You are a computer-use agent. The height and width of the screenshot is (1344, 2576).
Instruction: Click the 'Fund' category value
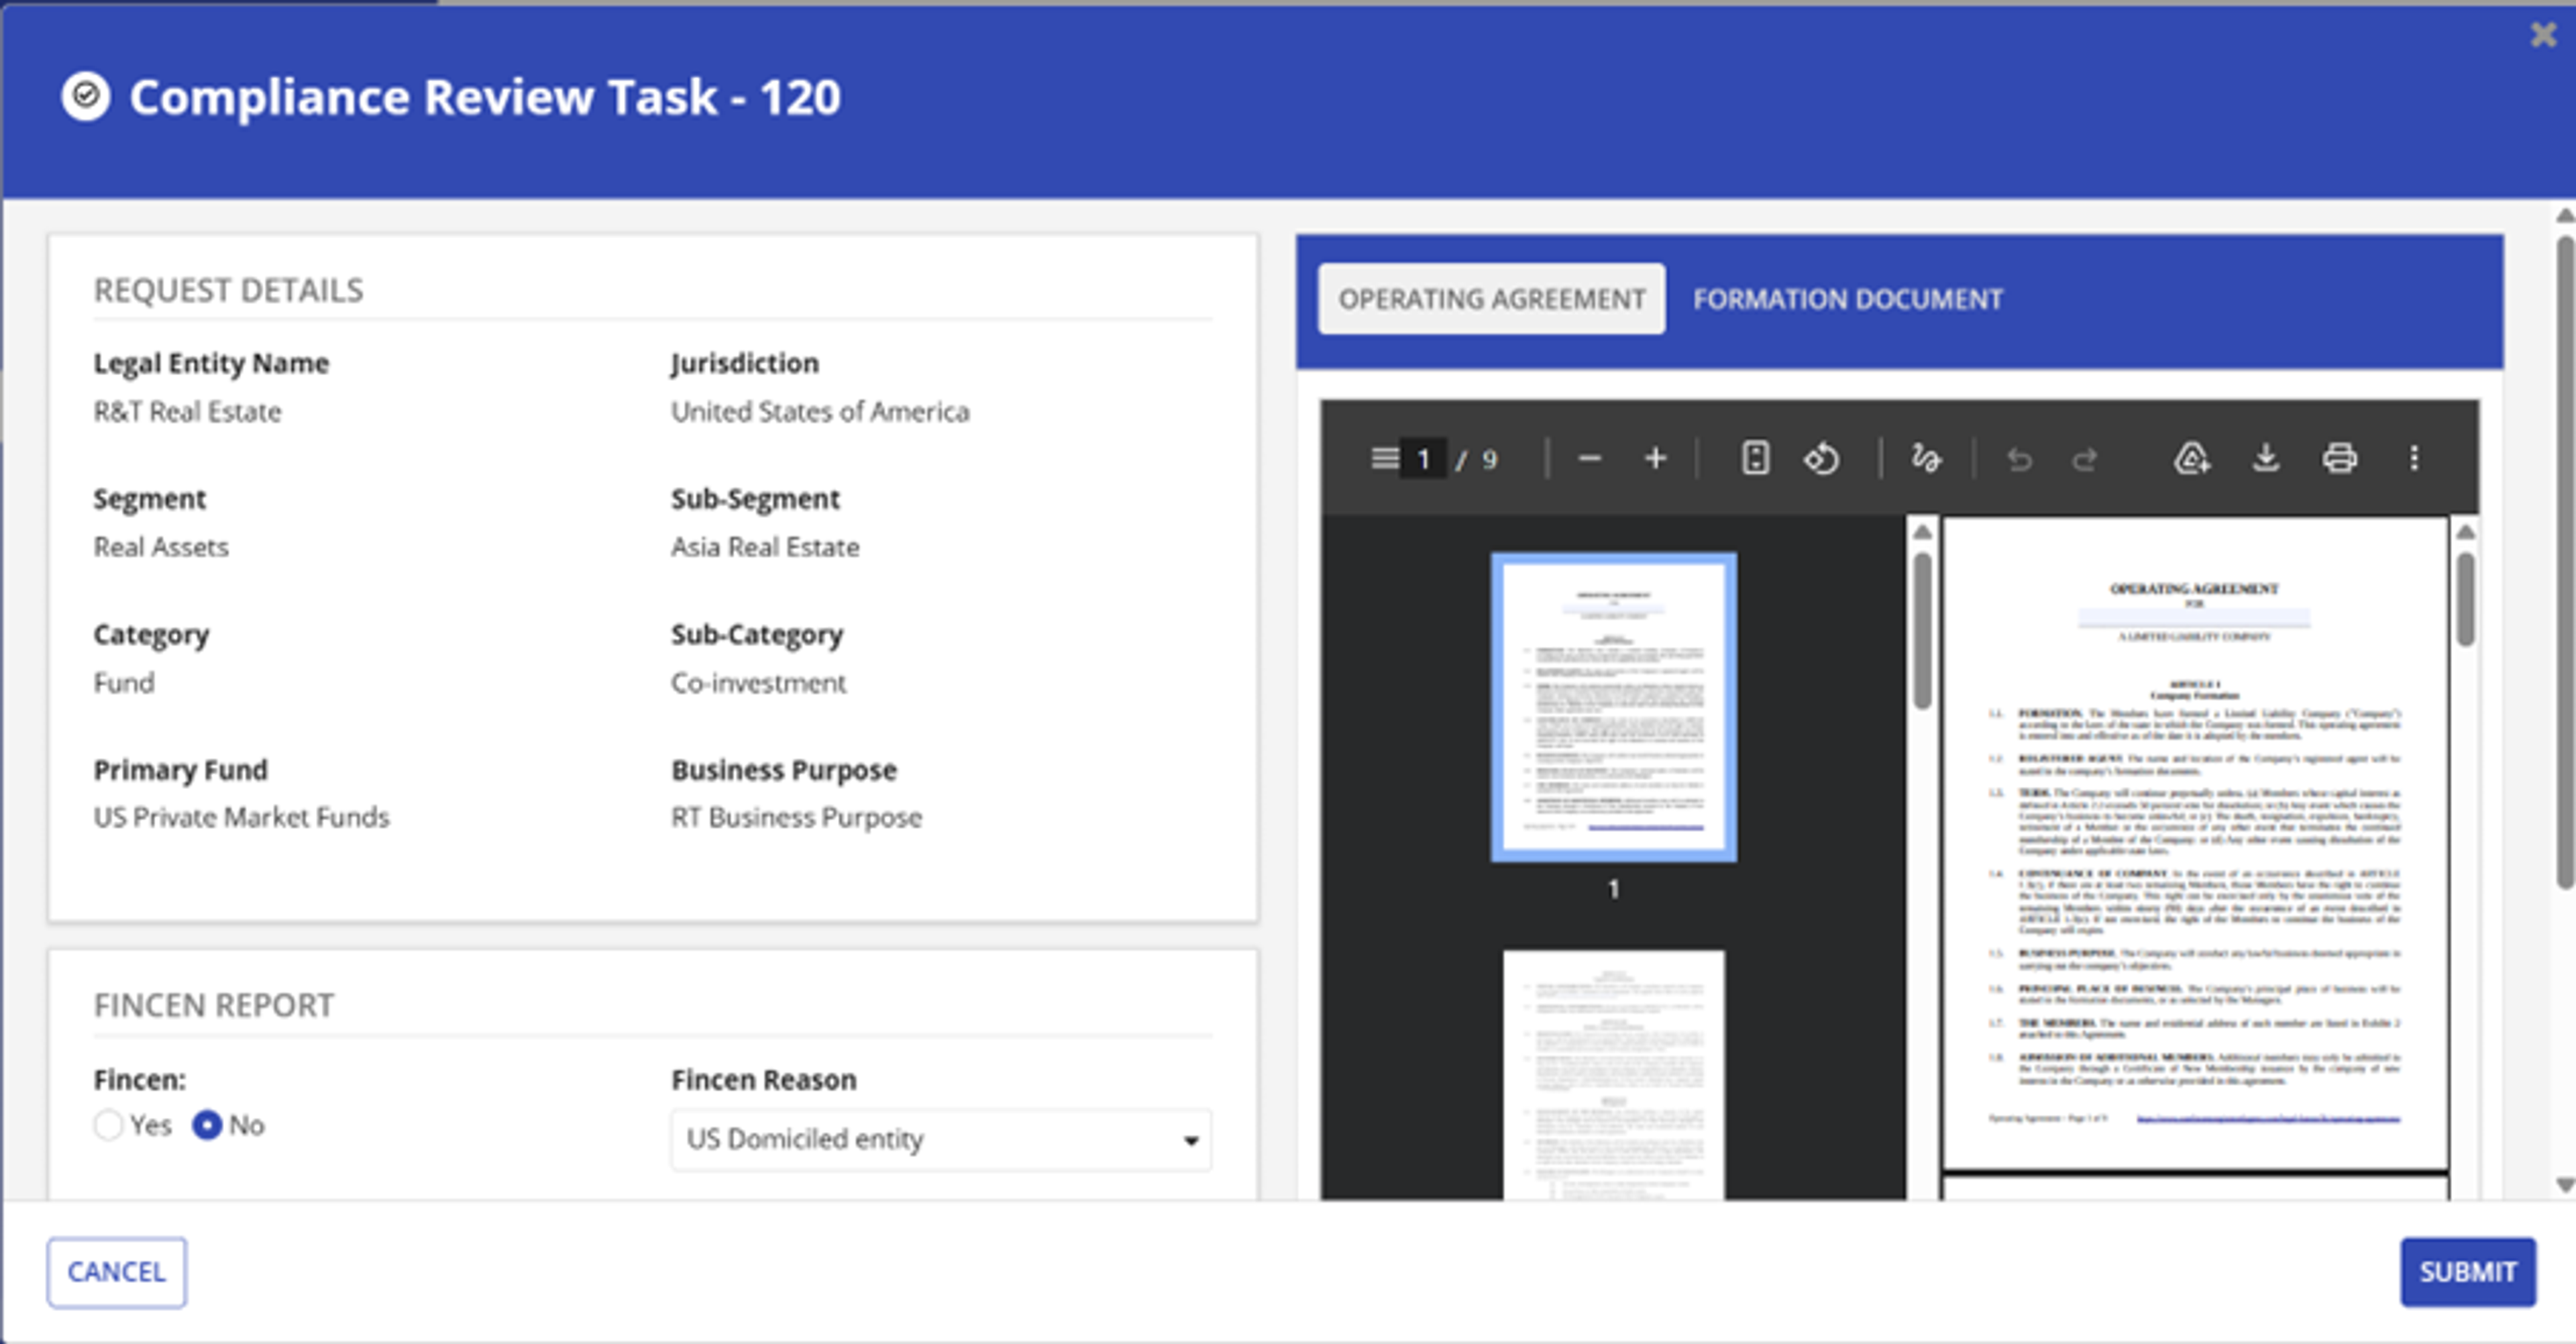(124, 683)
